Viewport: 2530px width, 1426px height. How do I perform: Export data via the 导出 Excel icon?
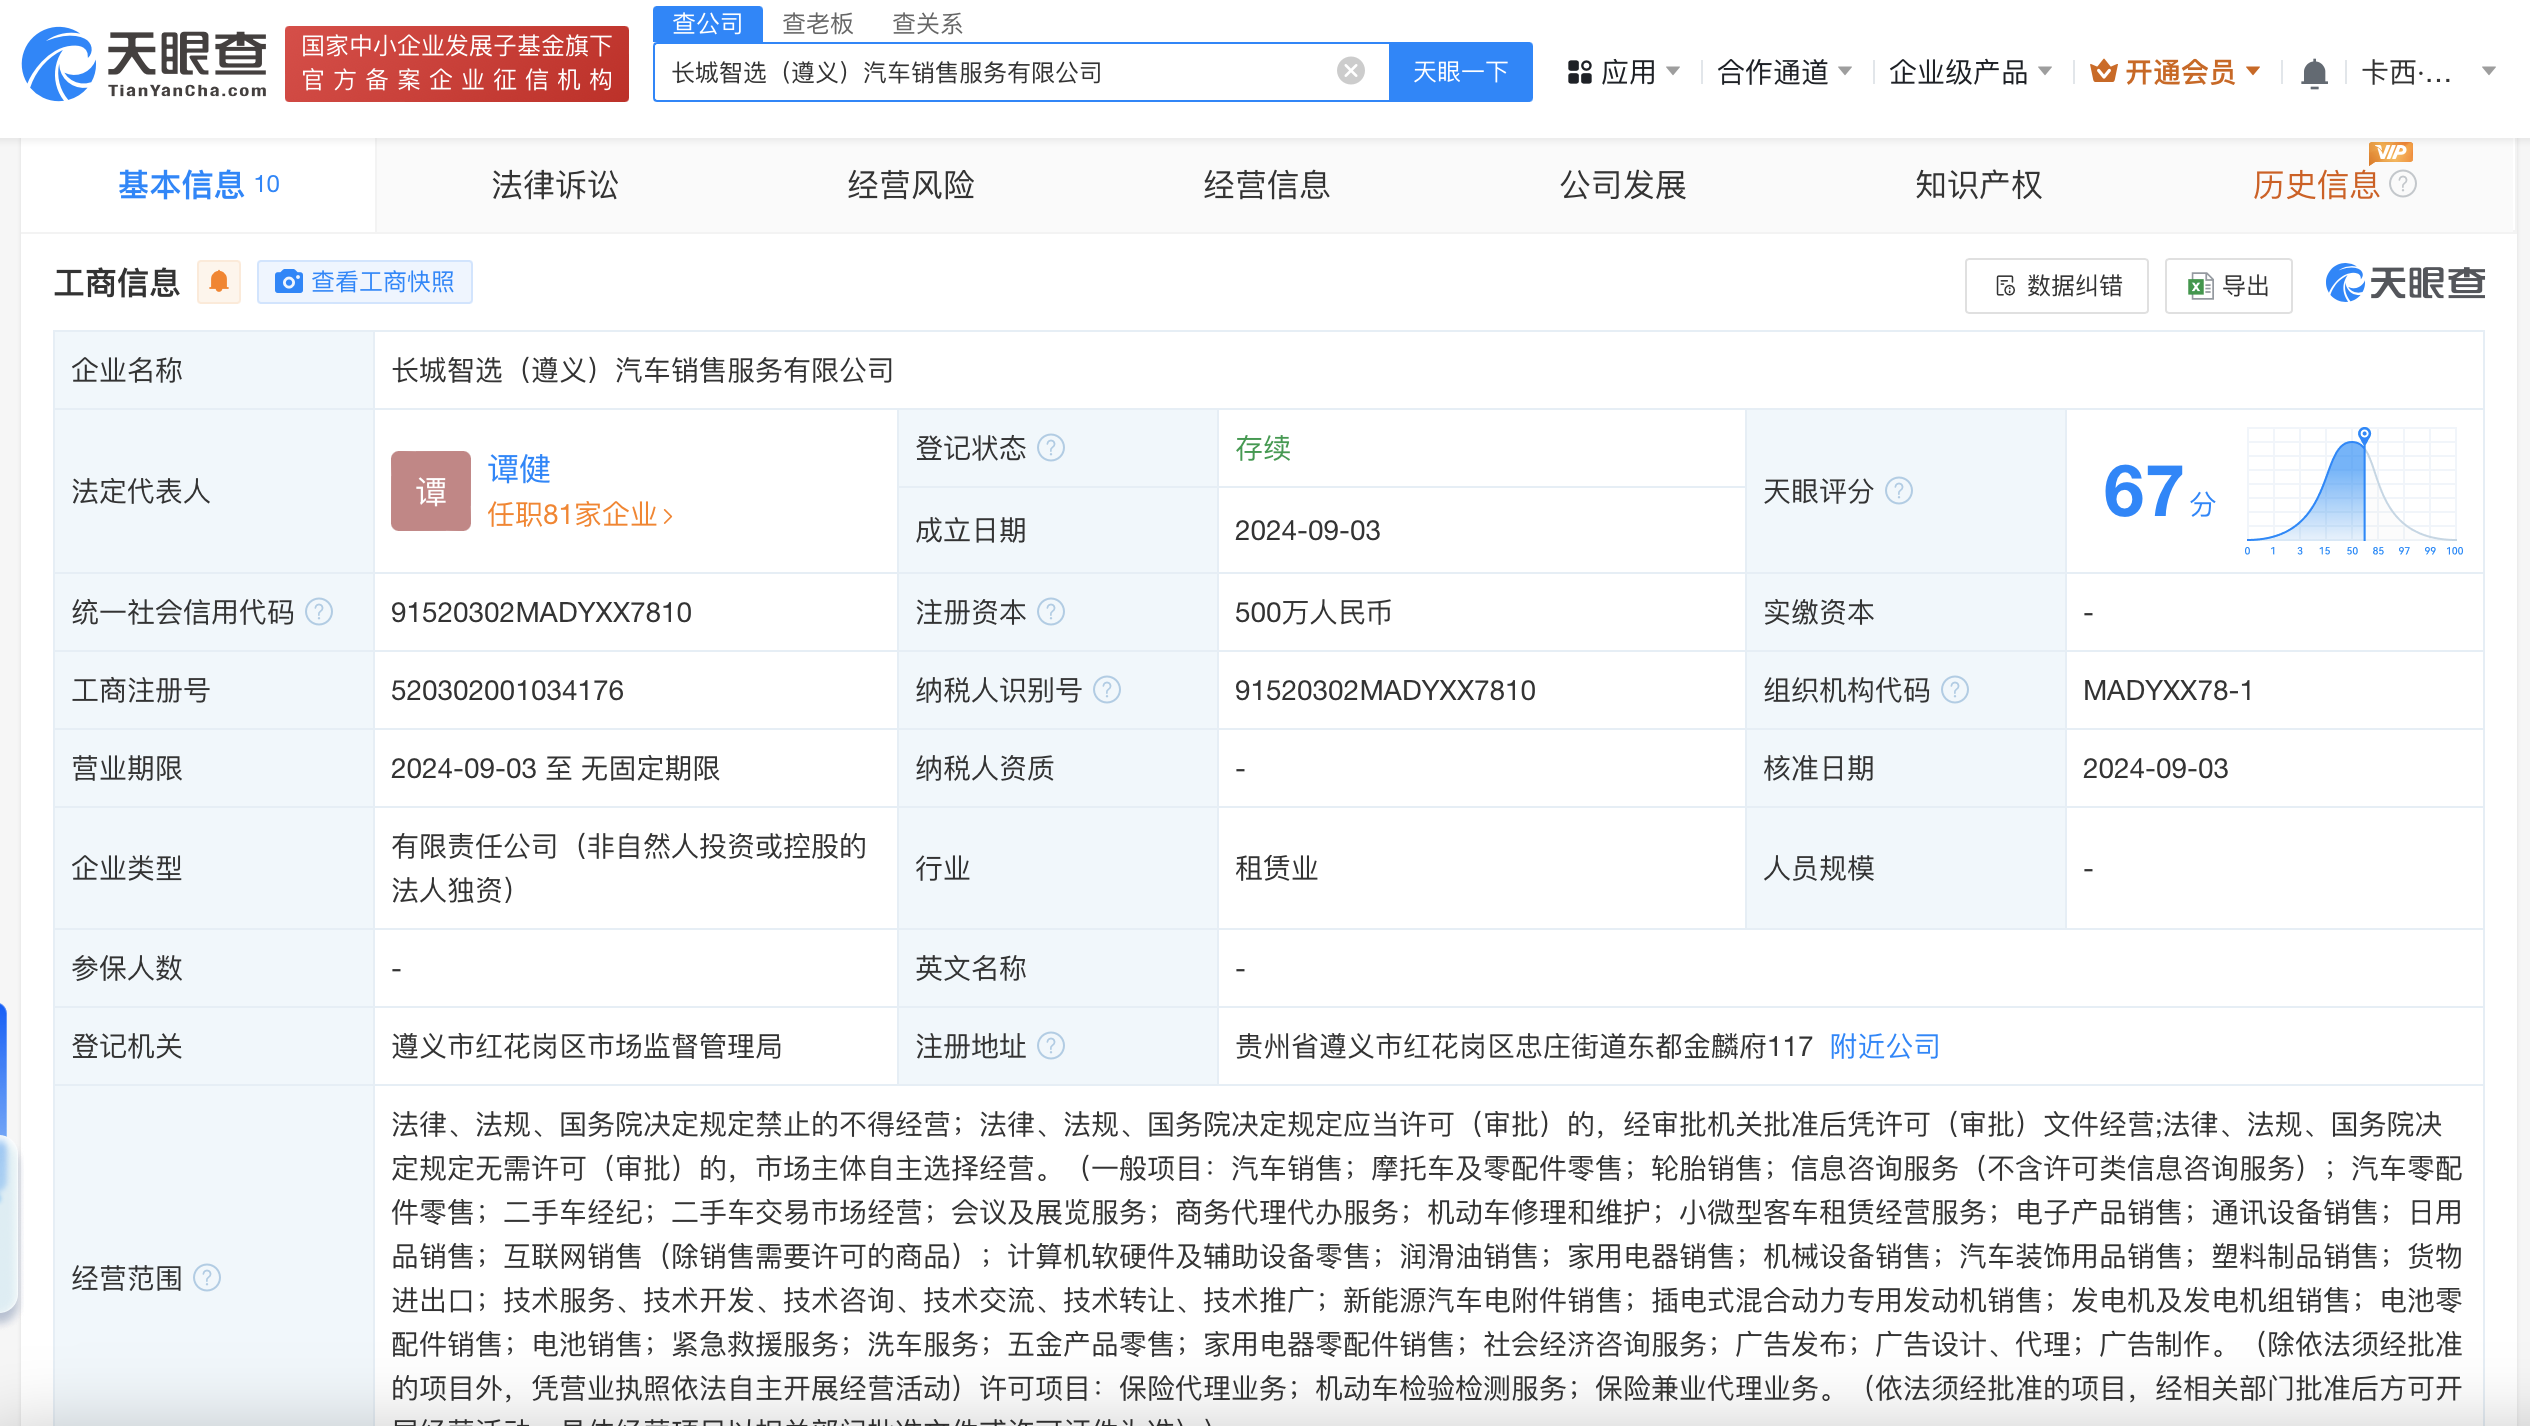pyautogui.click(x=2196, y=286)
